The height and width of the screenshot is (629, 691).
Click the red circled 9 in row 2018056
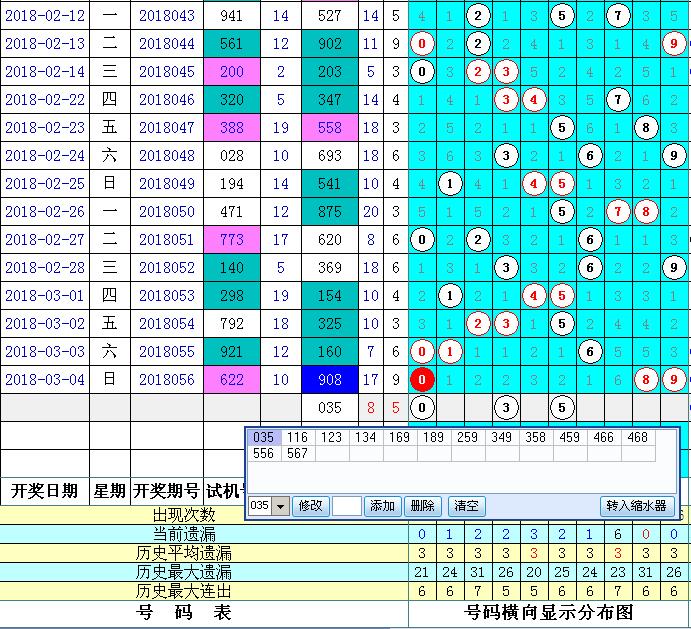tap(674, 379)
